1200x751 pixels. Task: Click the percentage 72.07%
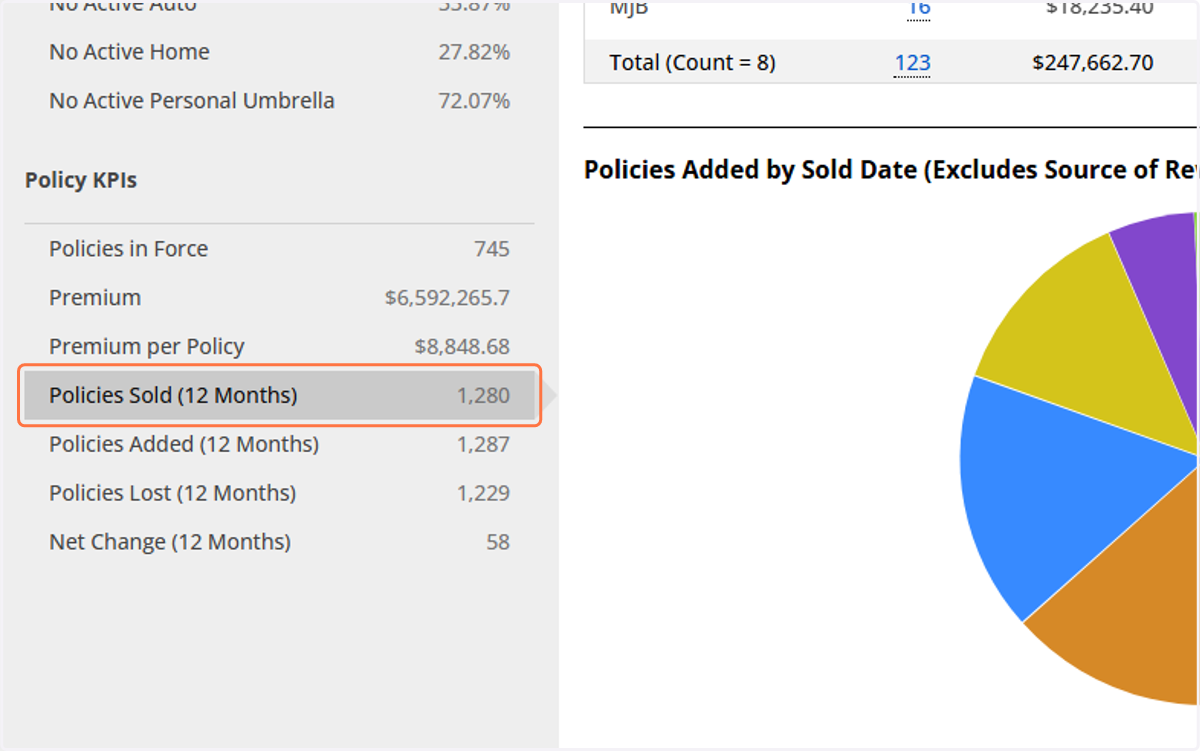pos(474,101)
